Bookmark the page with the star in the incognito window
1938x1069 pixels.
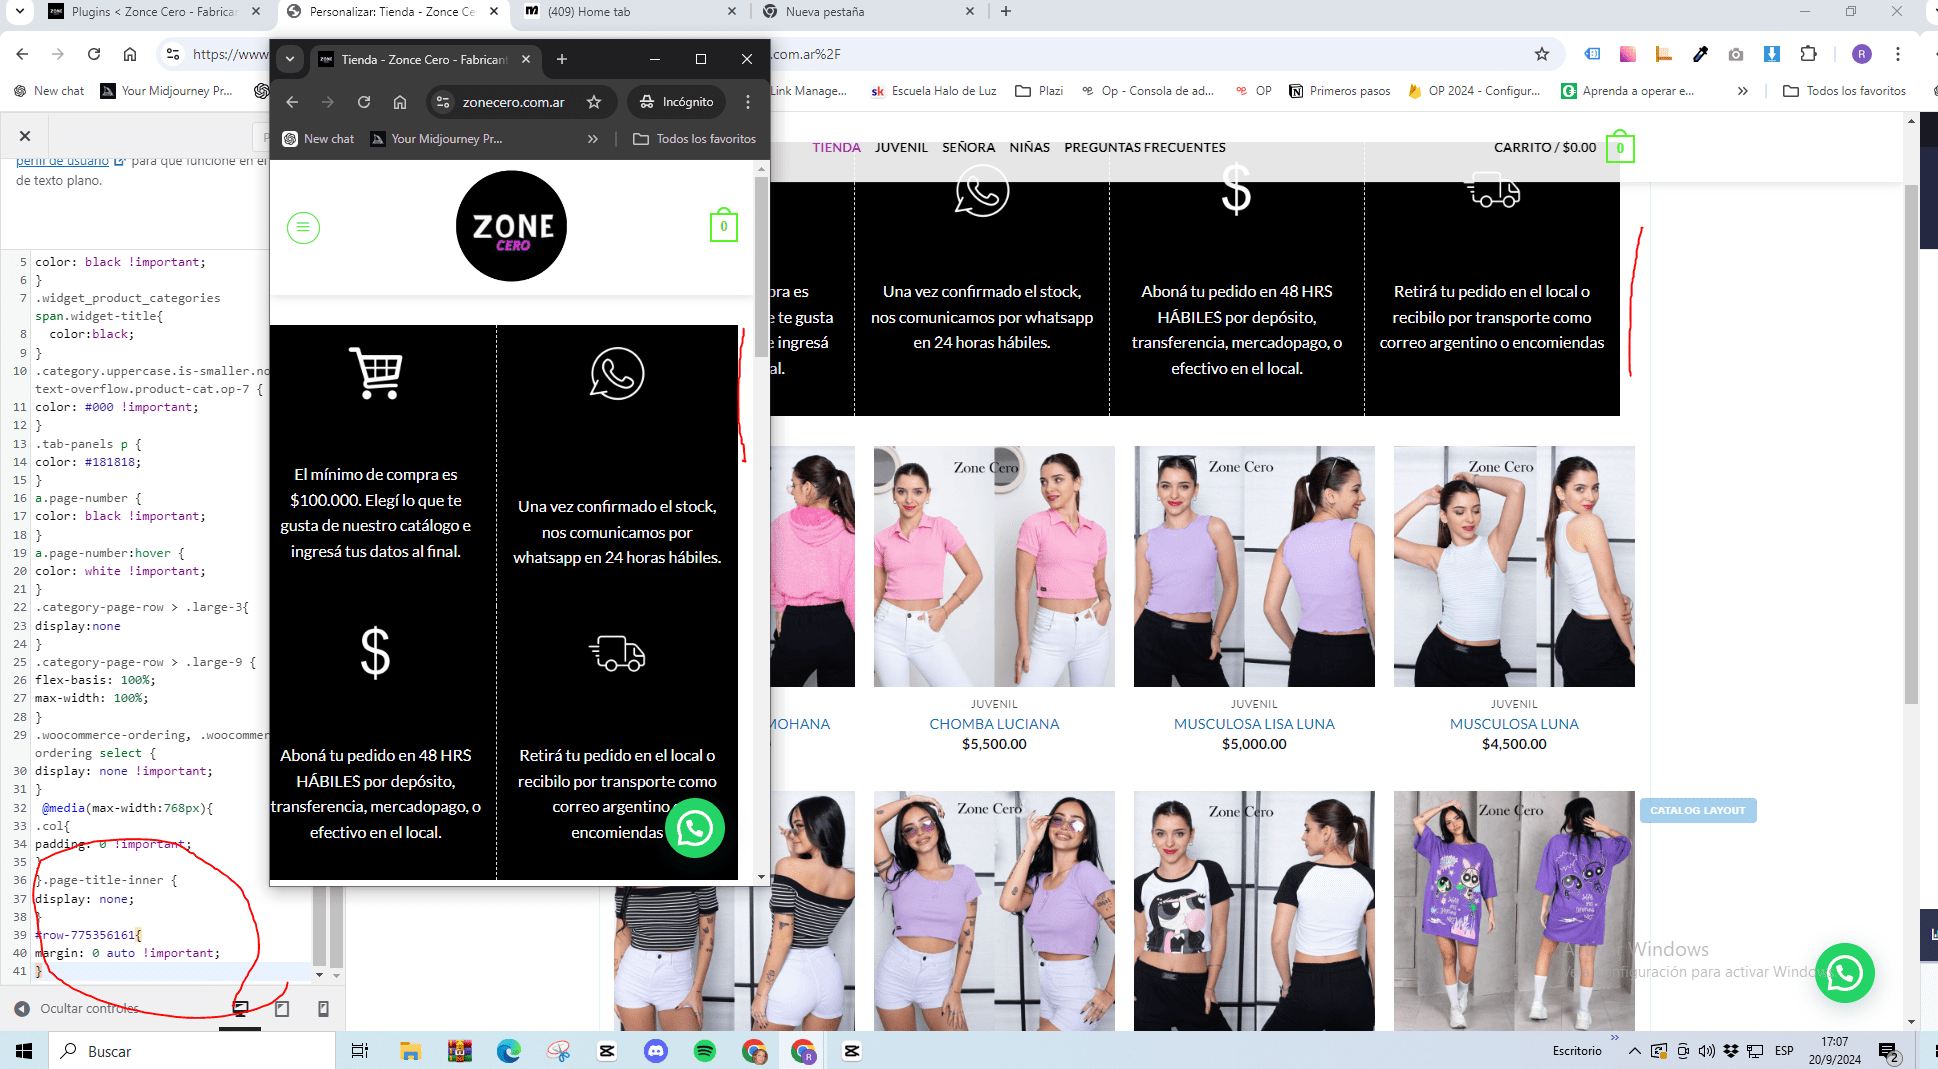pos(594,102)
